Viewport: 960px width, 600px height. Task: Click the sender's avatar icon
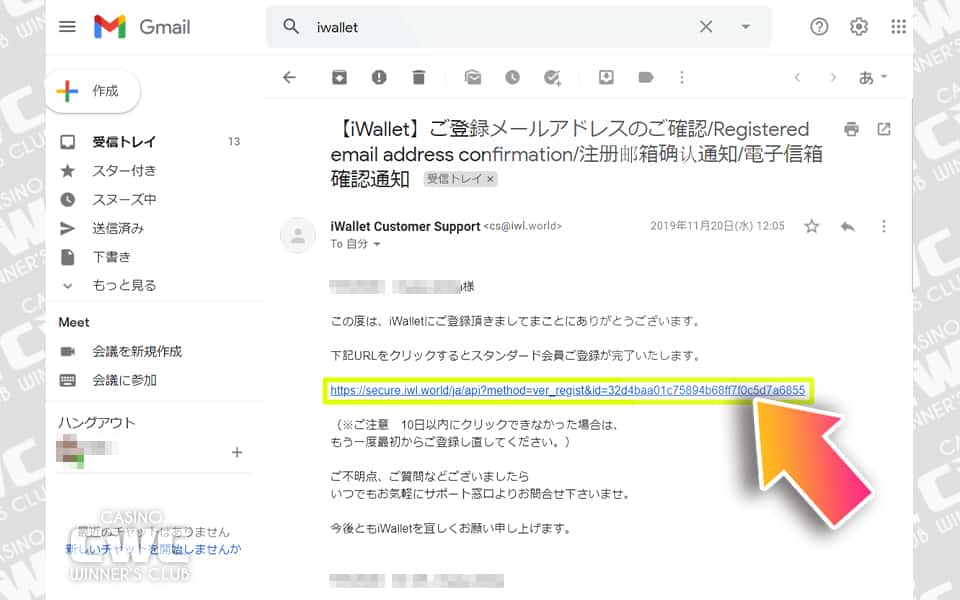(x=298, y=235)
